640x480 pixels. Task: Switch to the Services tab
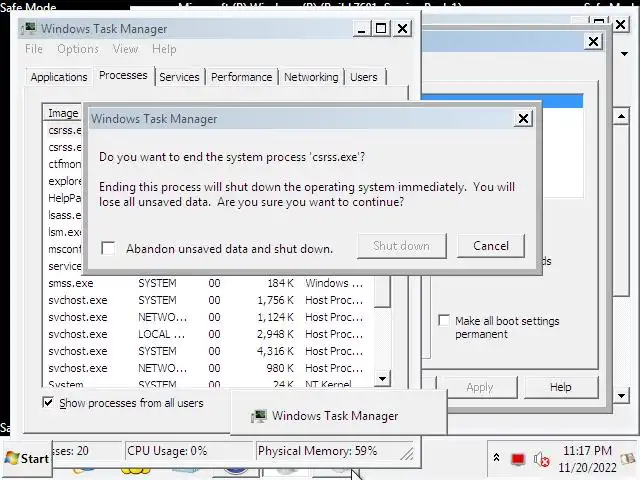pos(179,77)
